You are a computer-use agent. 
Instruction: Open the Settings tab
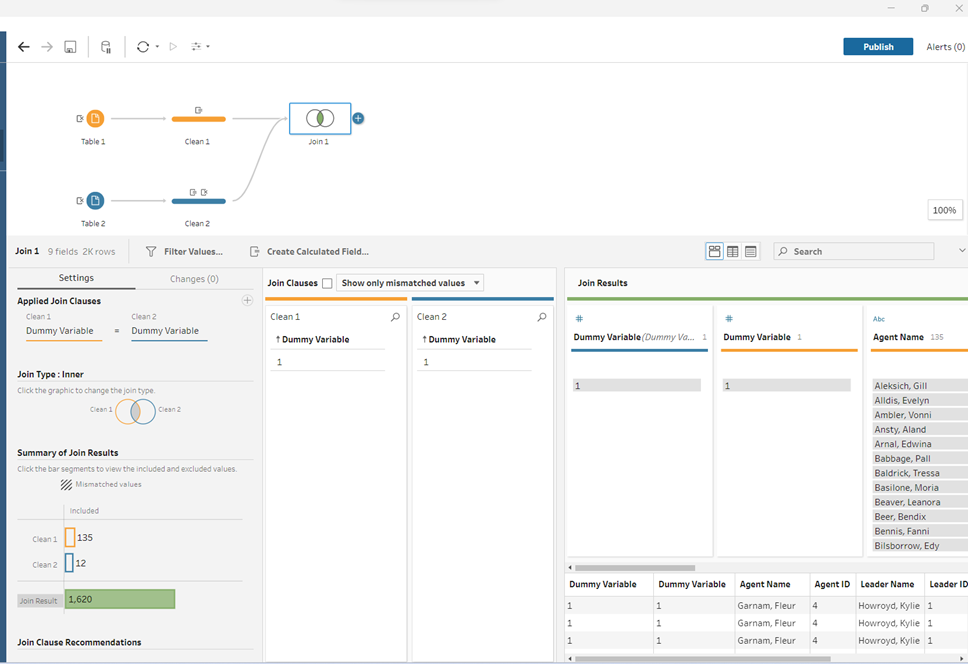[x=76, y=278]
